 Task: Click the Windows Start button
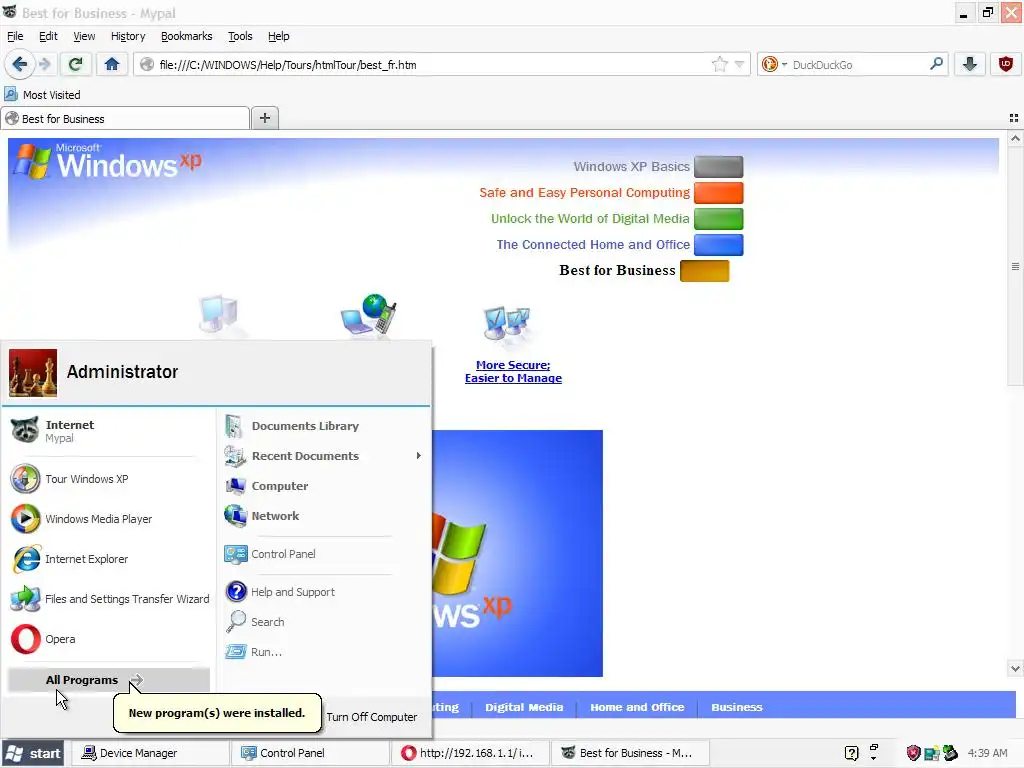point(33,753)
